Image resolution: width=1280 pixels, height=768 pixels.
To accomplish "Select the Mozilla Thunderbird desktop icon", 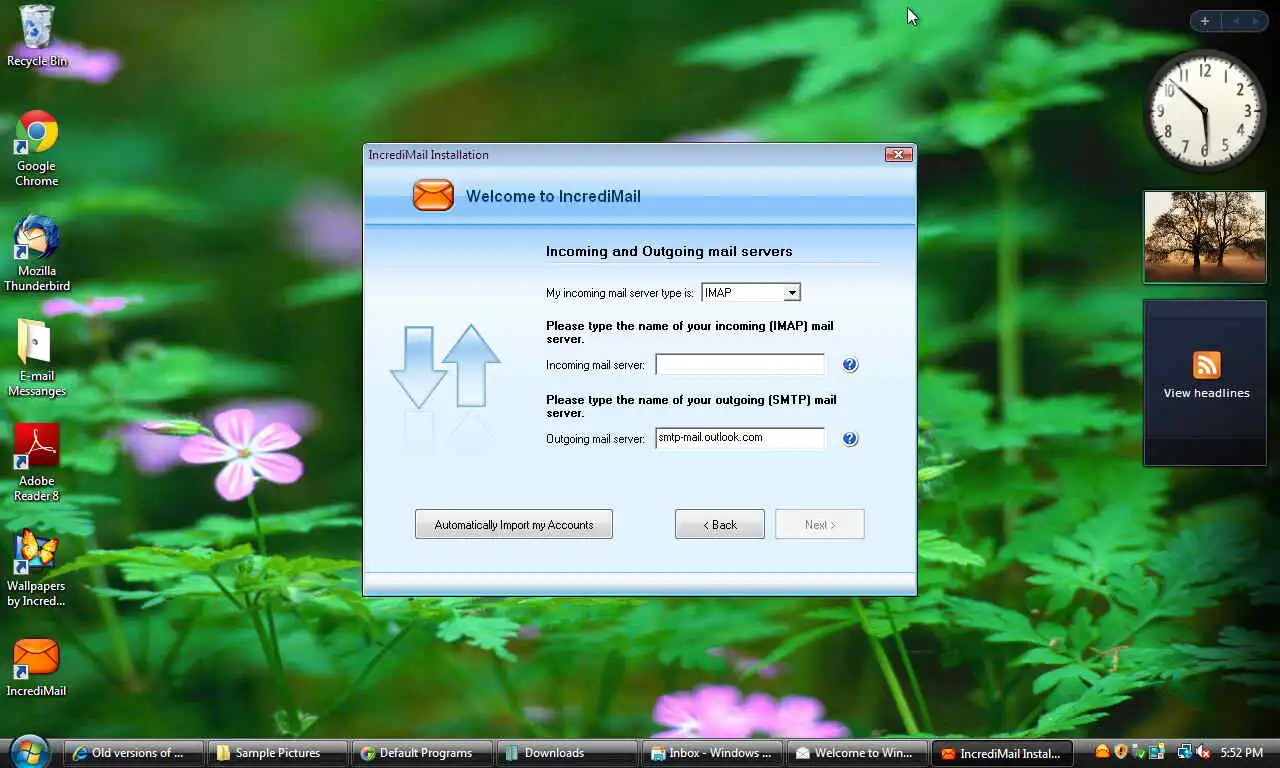I will (36, 253).
